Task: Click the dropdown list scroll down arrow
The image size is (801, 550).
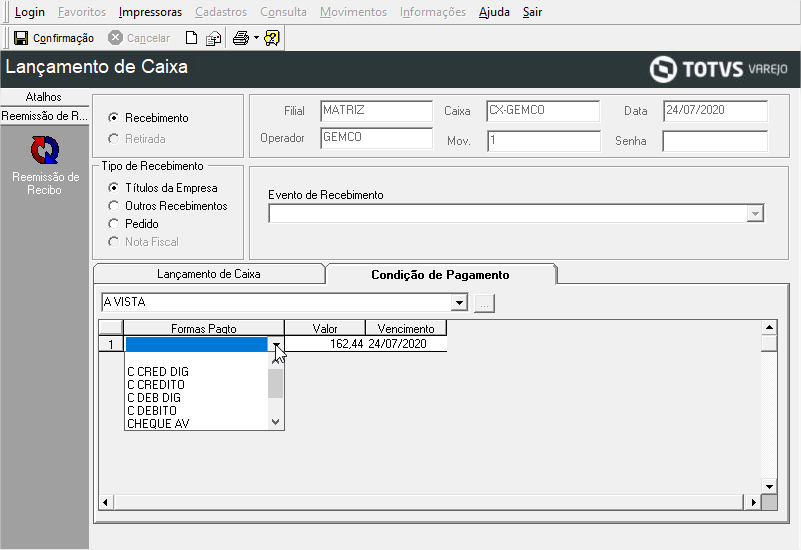Action: click(276, 422)
